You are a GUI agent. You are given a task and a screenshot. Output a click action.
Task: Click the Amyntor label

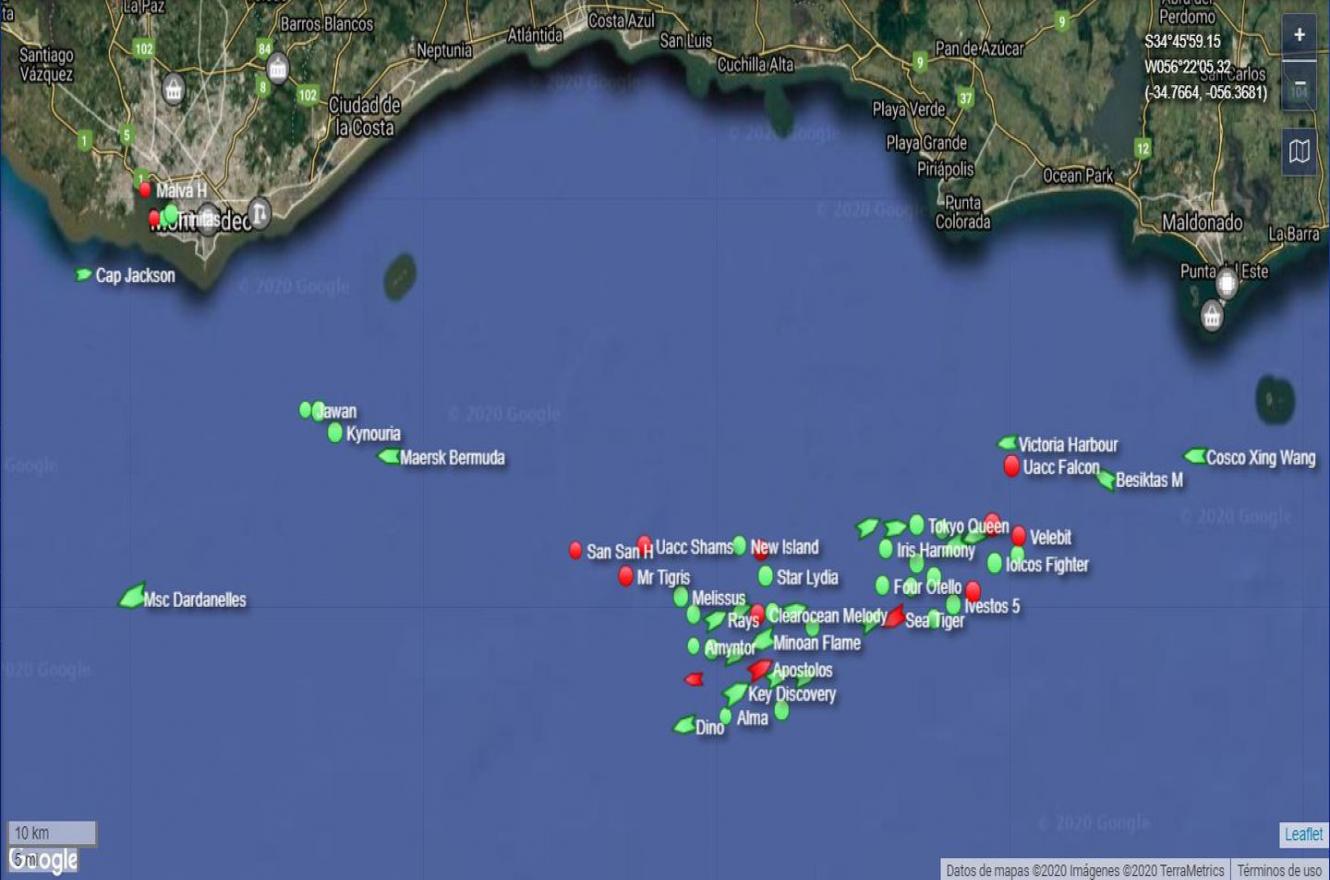click(x=731, y=649)
